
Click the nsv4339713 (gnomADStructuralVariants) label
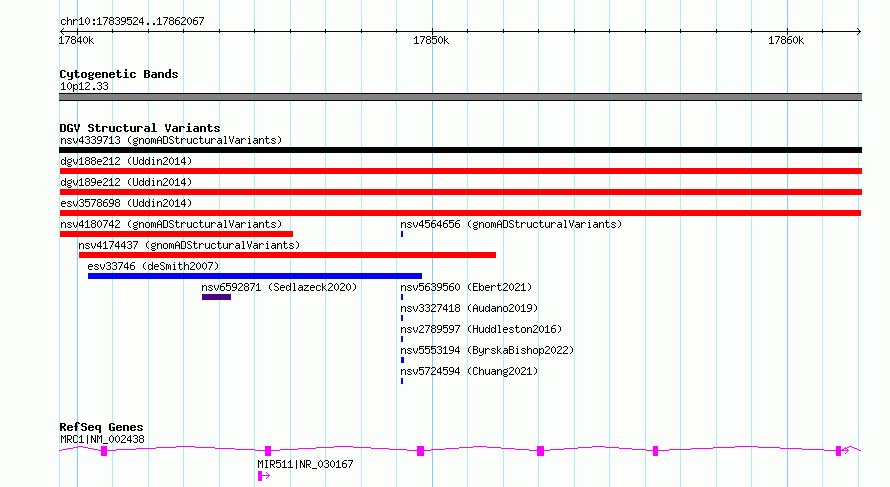pos(171,140)
